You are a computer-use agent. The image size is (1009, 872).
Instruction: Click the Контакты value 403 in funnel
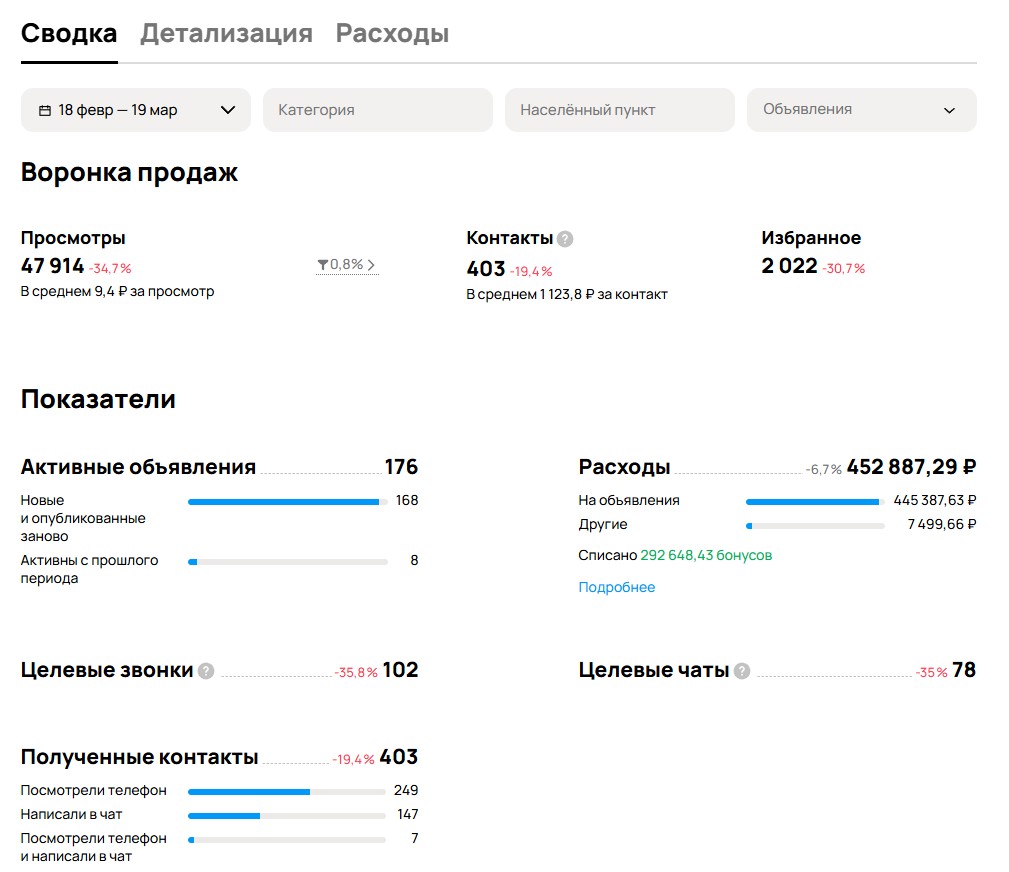coord(486,268)
